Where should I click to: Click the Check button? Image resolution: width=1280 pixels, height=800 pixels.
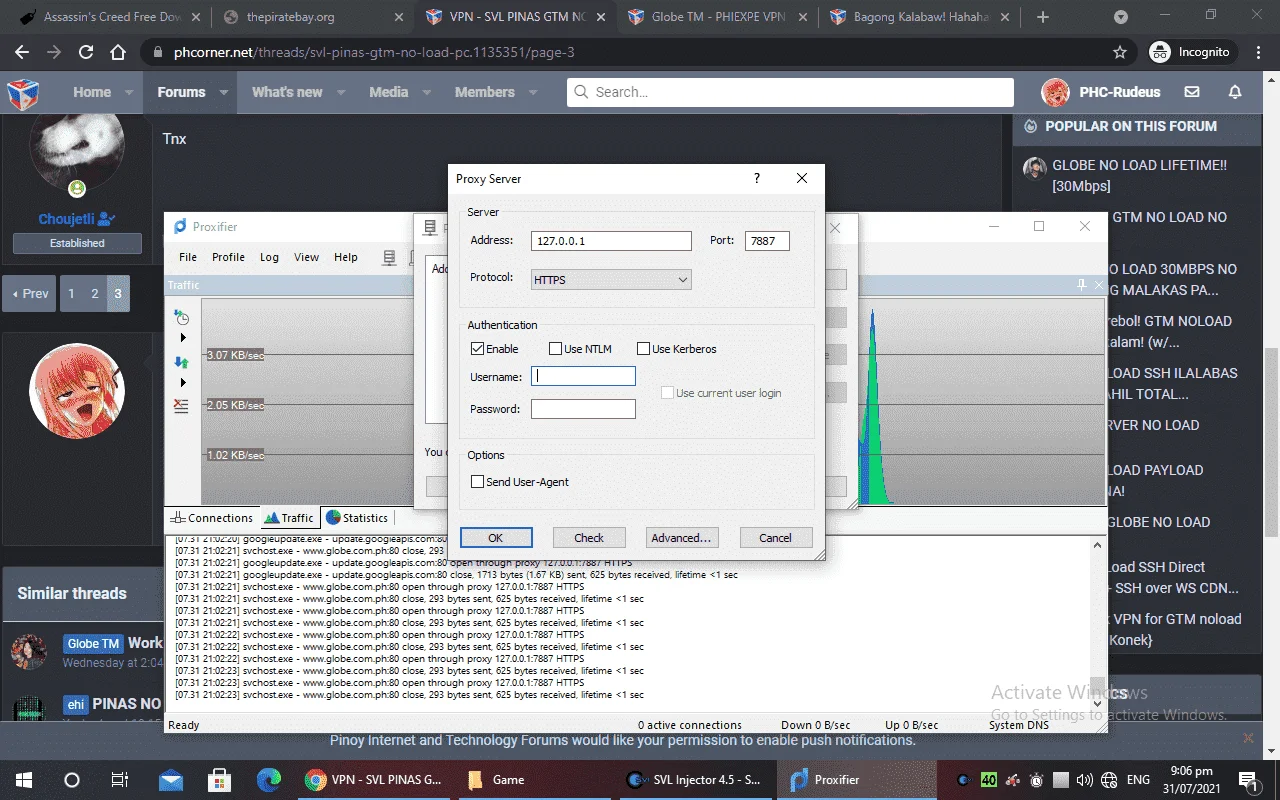pos(589,537)
